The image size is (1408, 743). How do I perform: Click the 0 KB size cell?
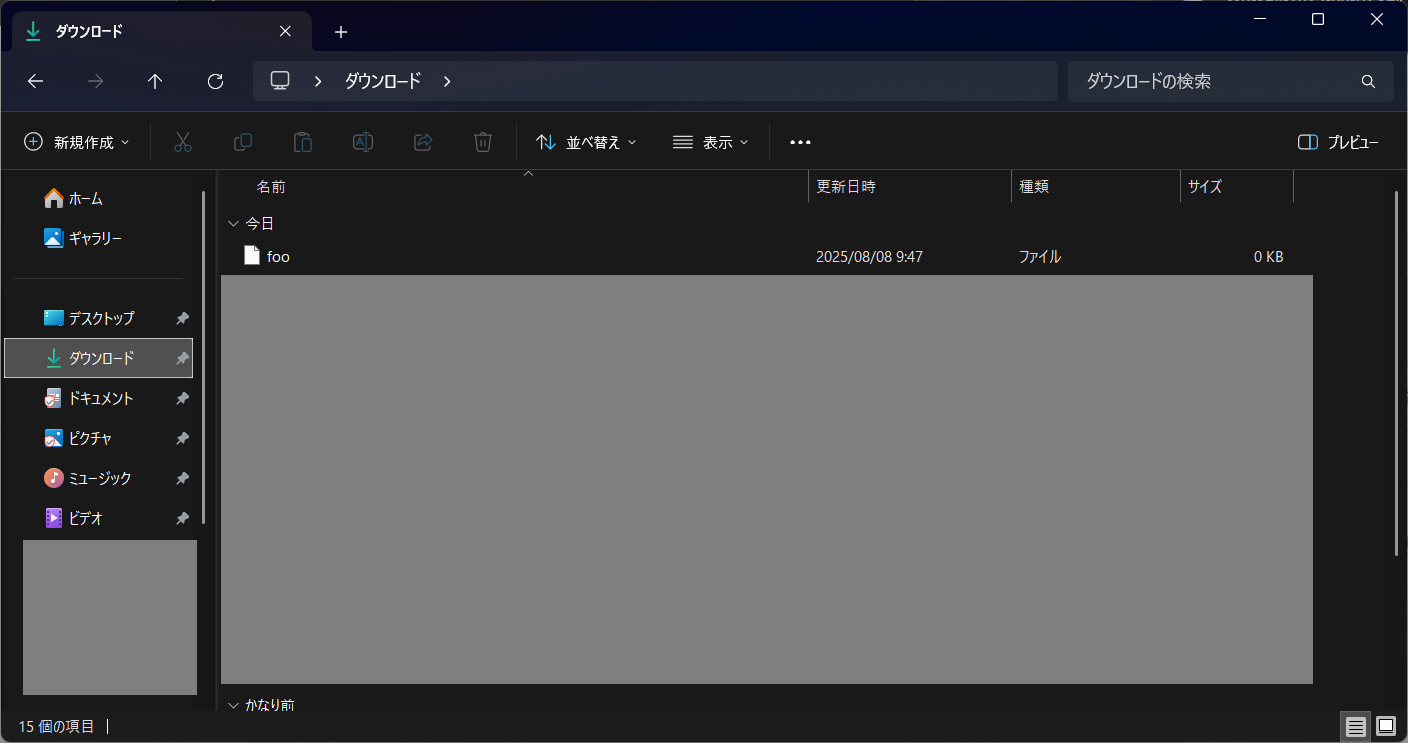pos(1268,257)
